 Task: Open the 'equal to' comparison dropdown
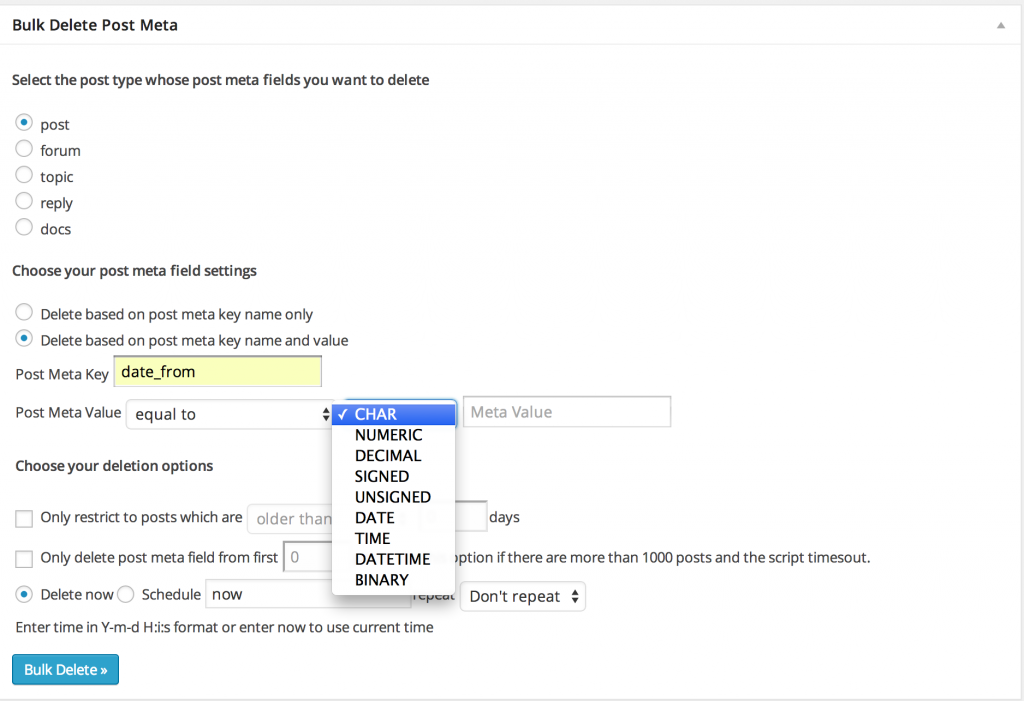pyautogui.click(x=229, y=414)
